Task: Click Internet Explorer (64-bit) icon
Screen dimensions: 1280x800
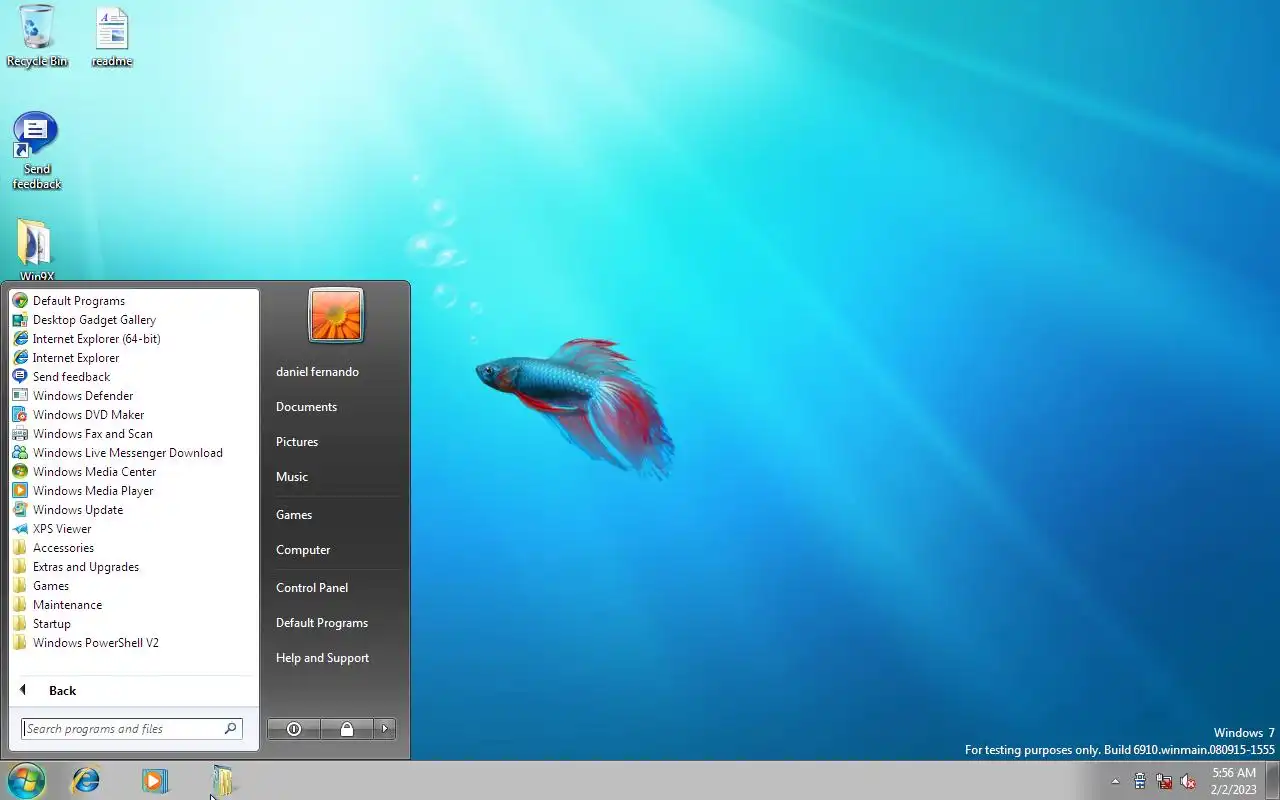Action: pyautogui.click(x=20, y=339)
